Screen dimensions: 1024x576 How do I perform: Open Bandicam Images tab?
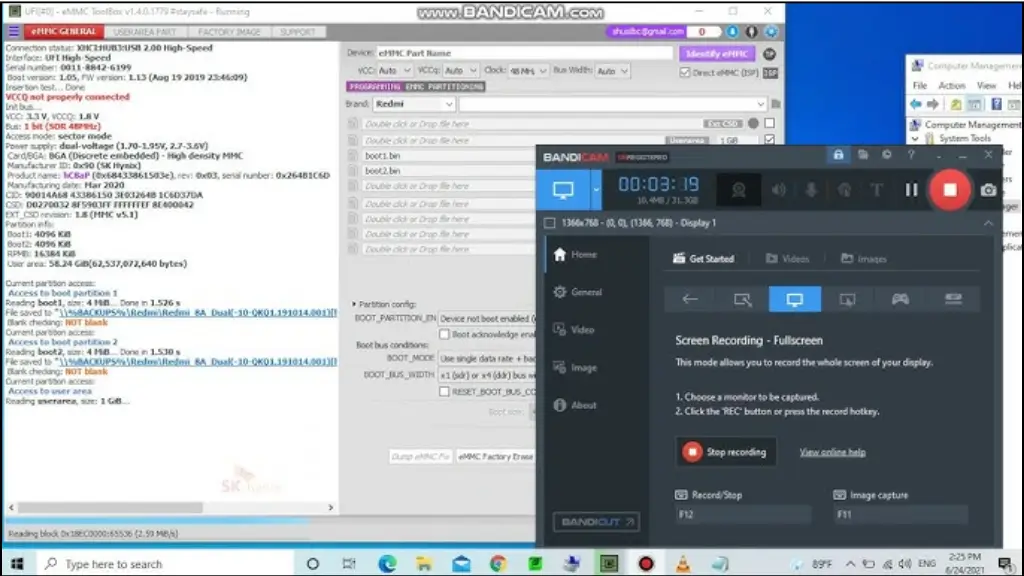863,259
